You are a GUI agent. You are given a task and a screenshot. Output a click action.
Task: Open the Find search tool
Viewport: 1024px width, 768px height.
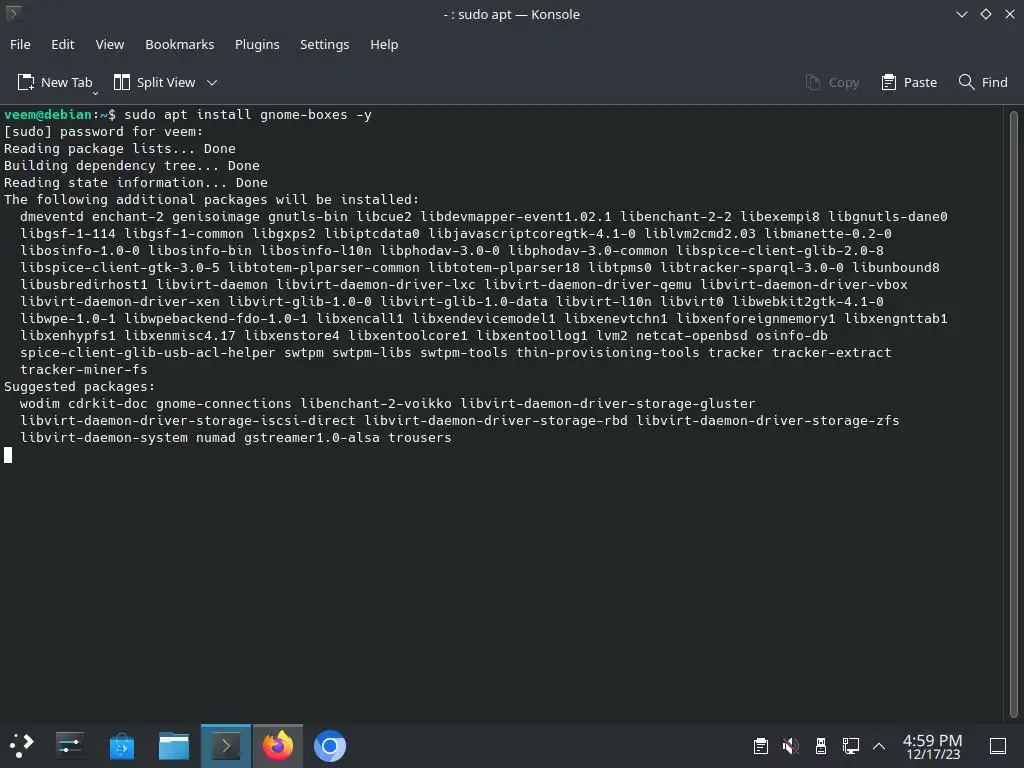(x=983, y=82)
